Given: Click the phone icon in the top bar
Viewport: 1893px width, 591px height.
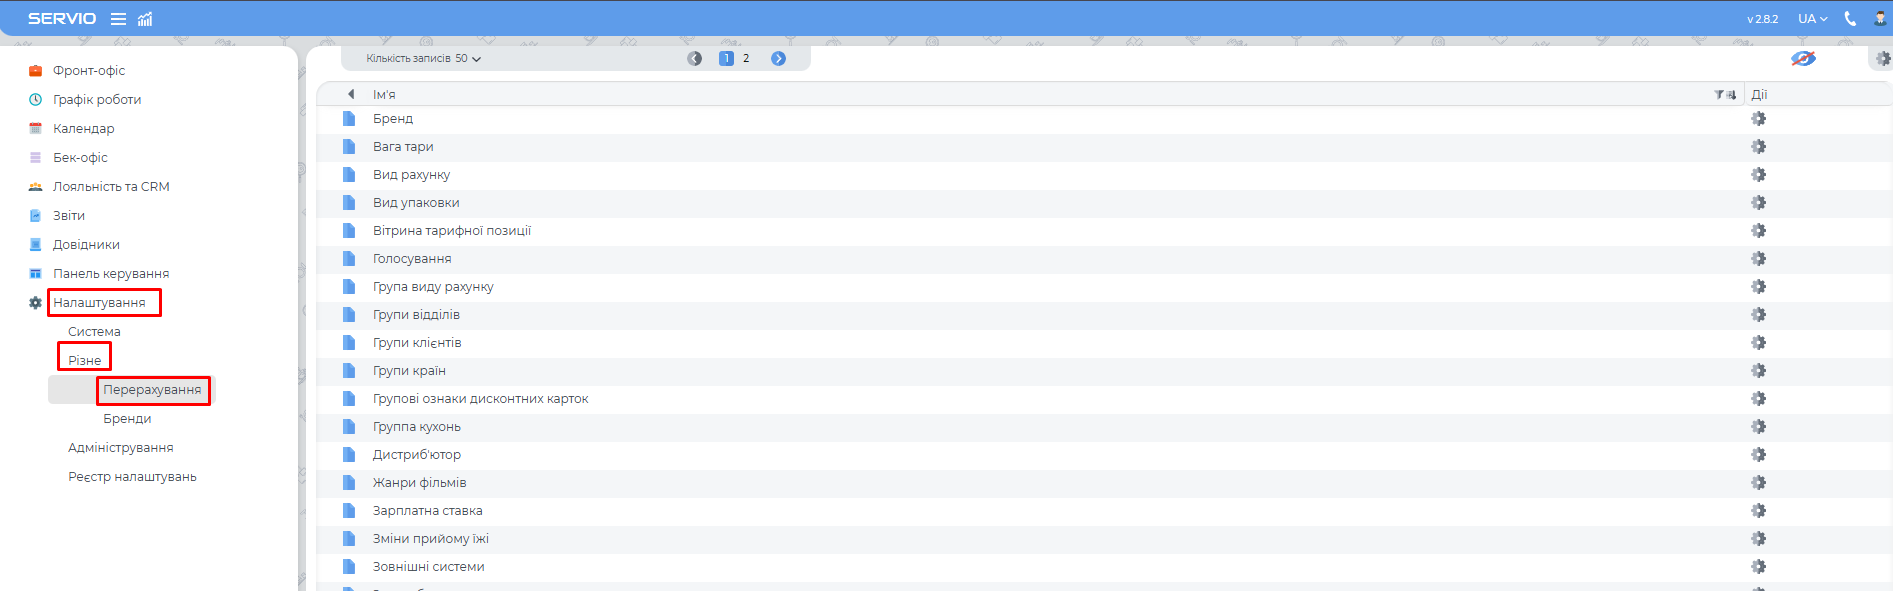Looking at the screenshot, I should [x=1850, y=19].
